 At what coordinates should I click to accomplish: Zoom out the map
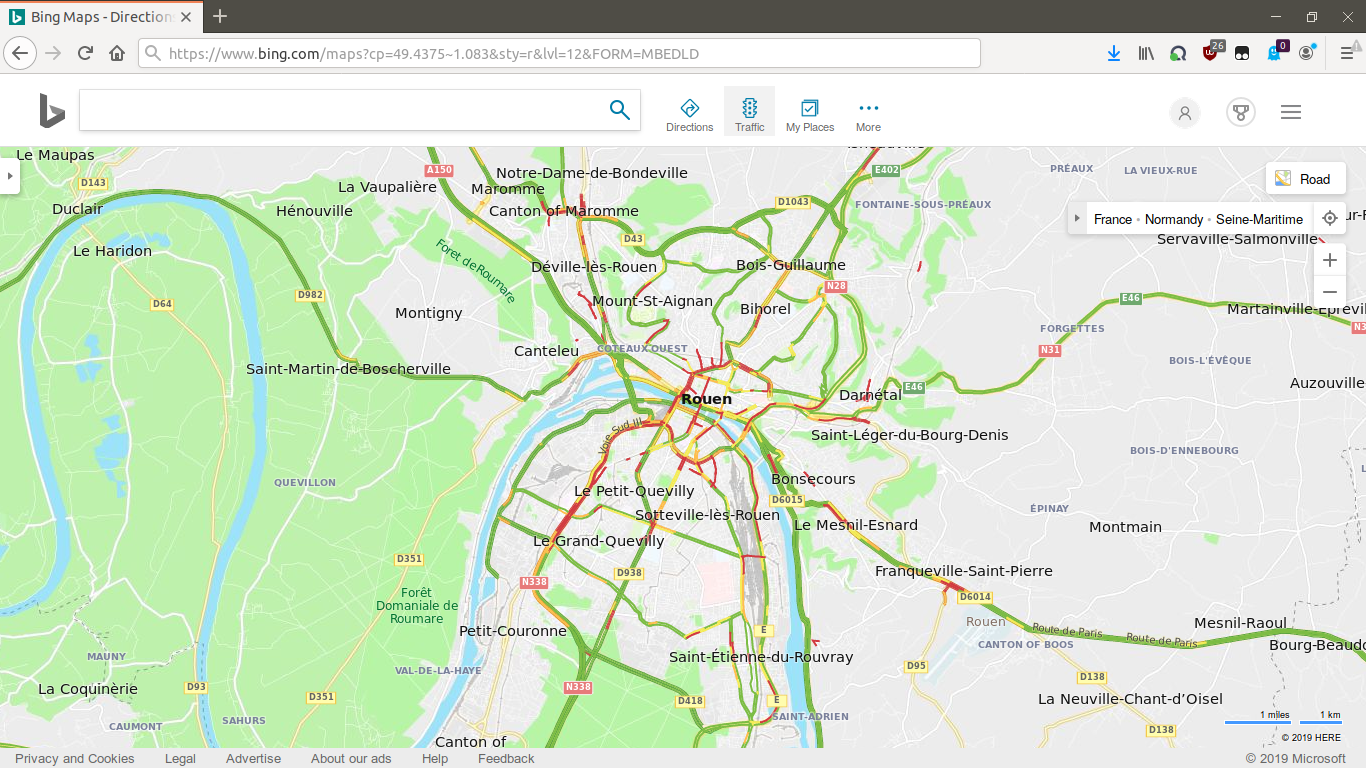(1329, 292)
